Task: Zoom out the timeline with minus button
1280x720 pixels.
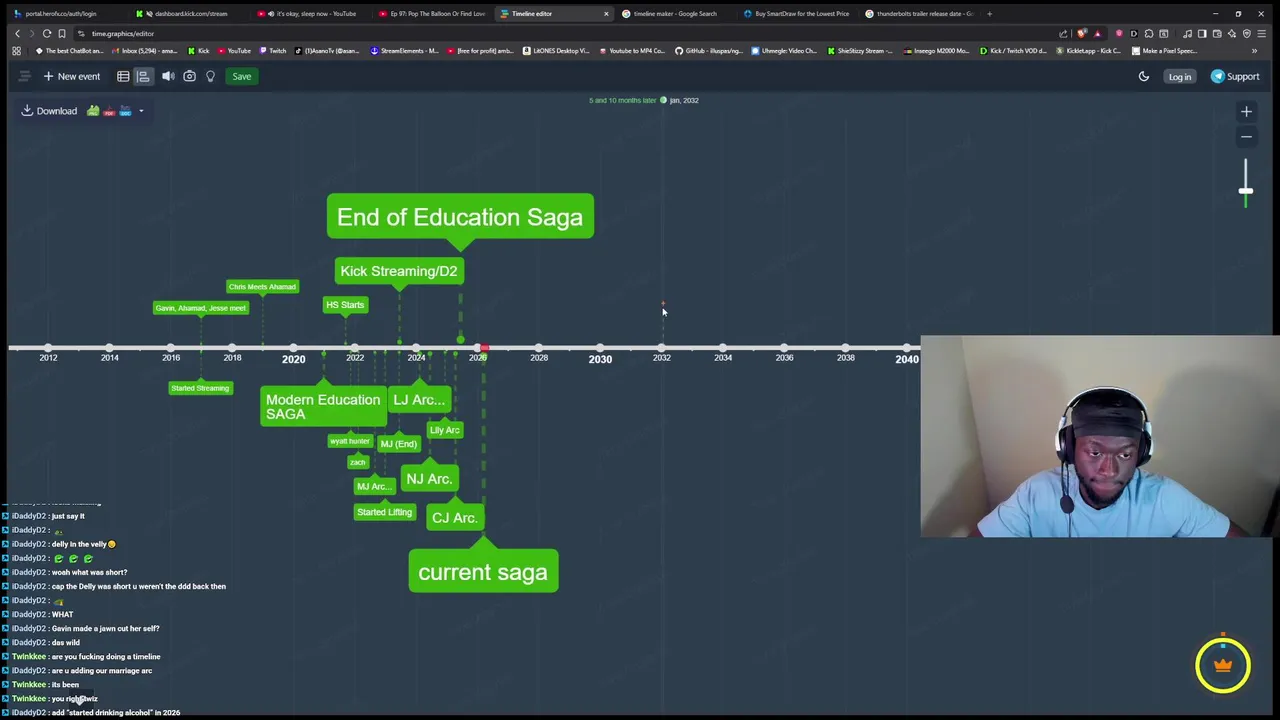Action: (1246, 136)
